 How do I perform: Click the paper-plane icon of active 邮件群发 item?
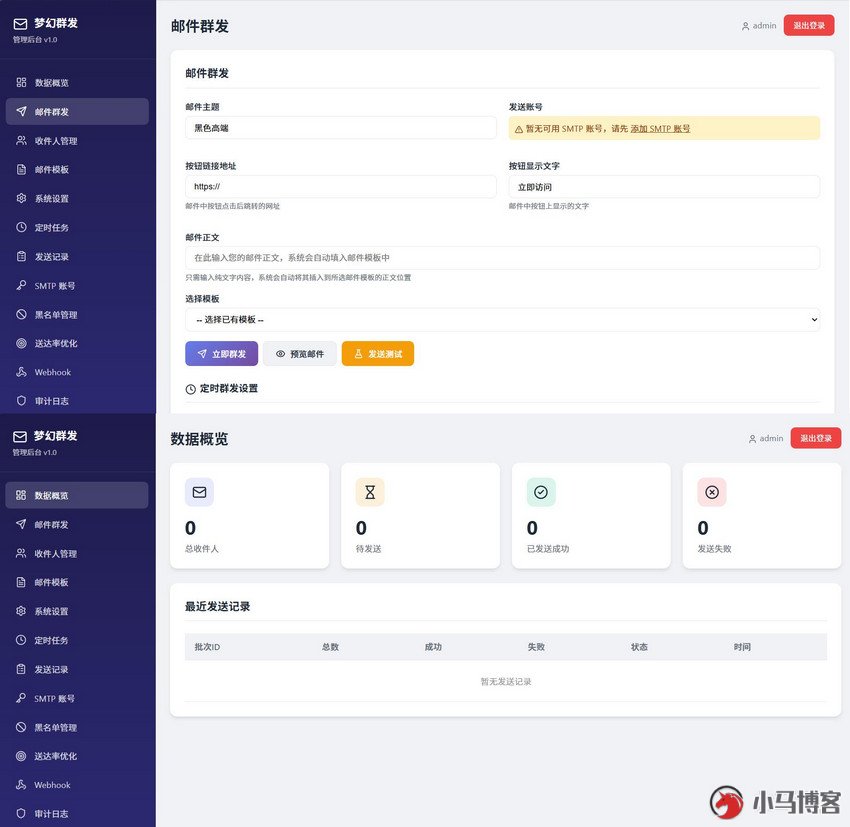(x=21, y=111)
